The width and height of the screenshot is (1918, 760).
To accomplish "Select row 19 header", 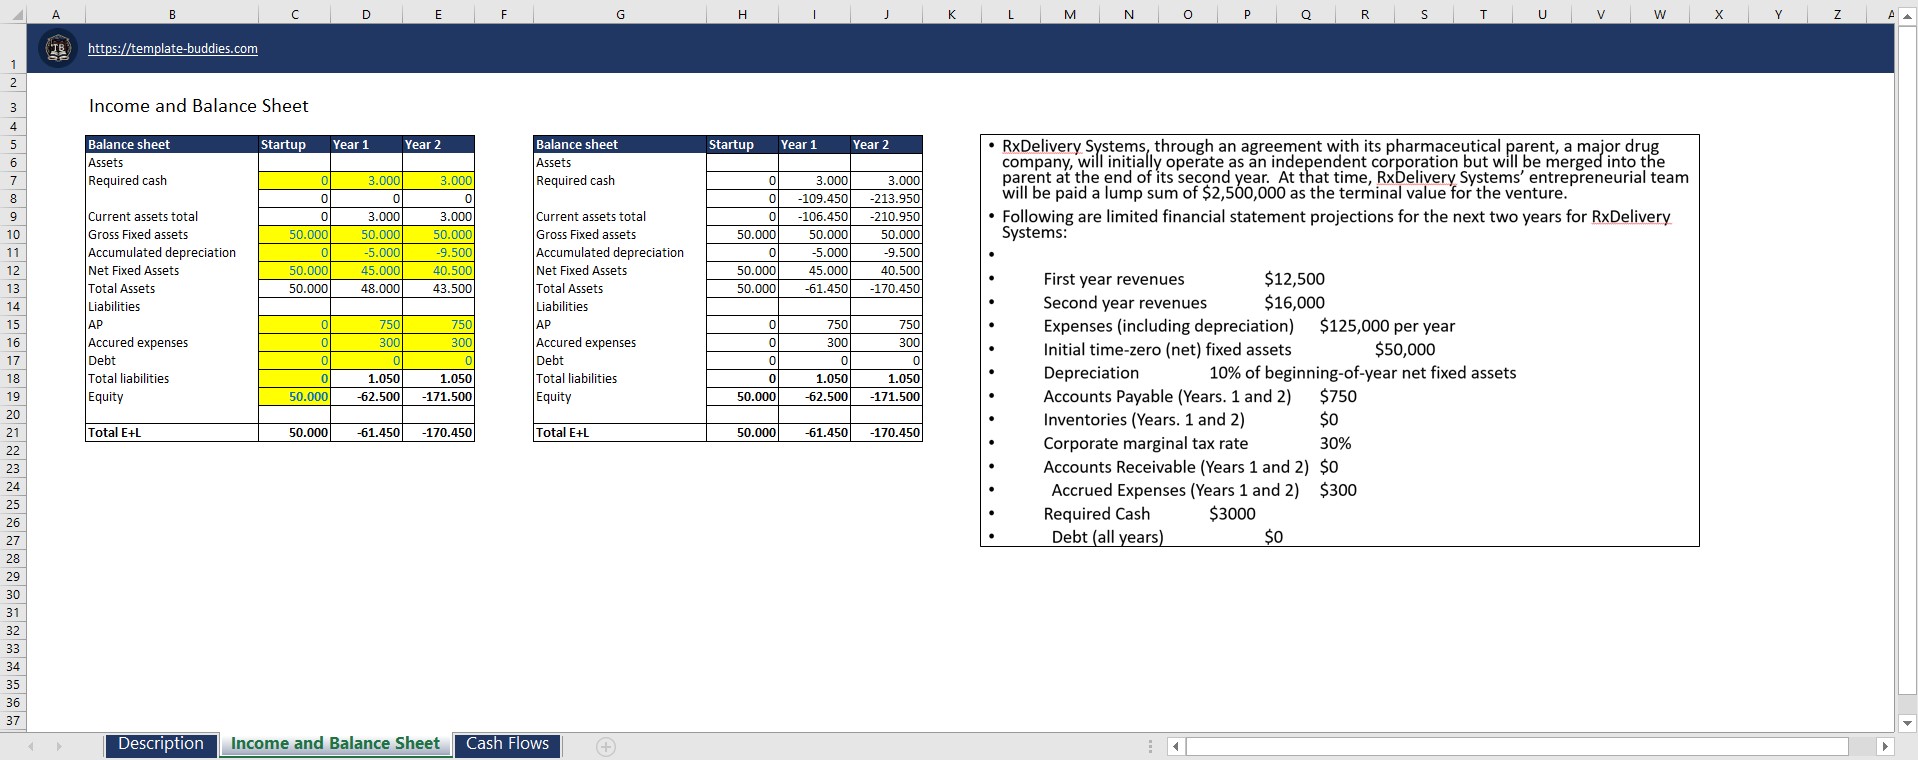I will 13,397.
